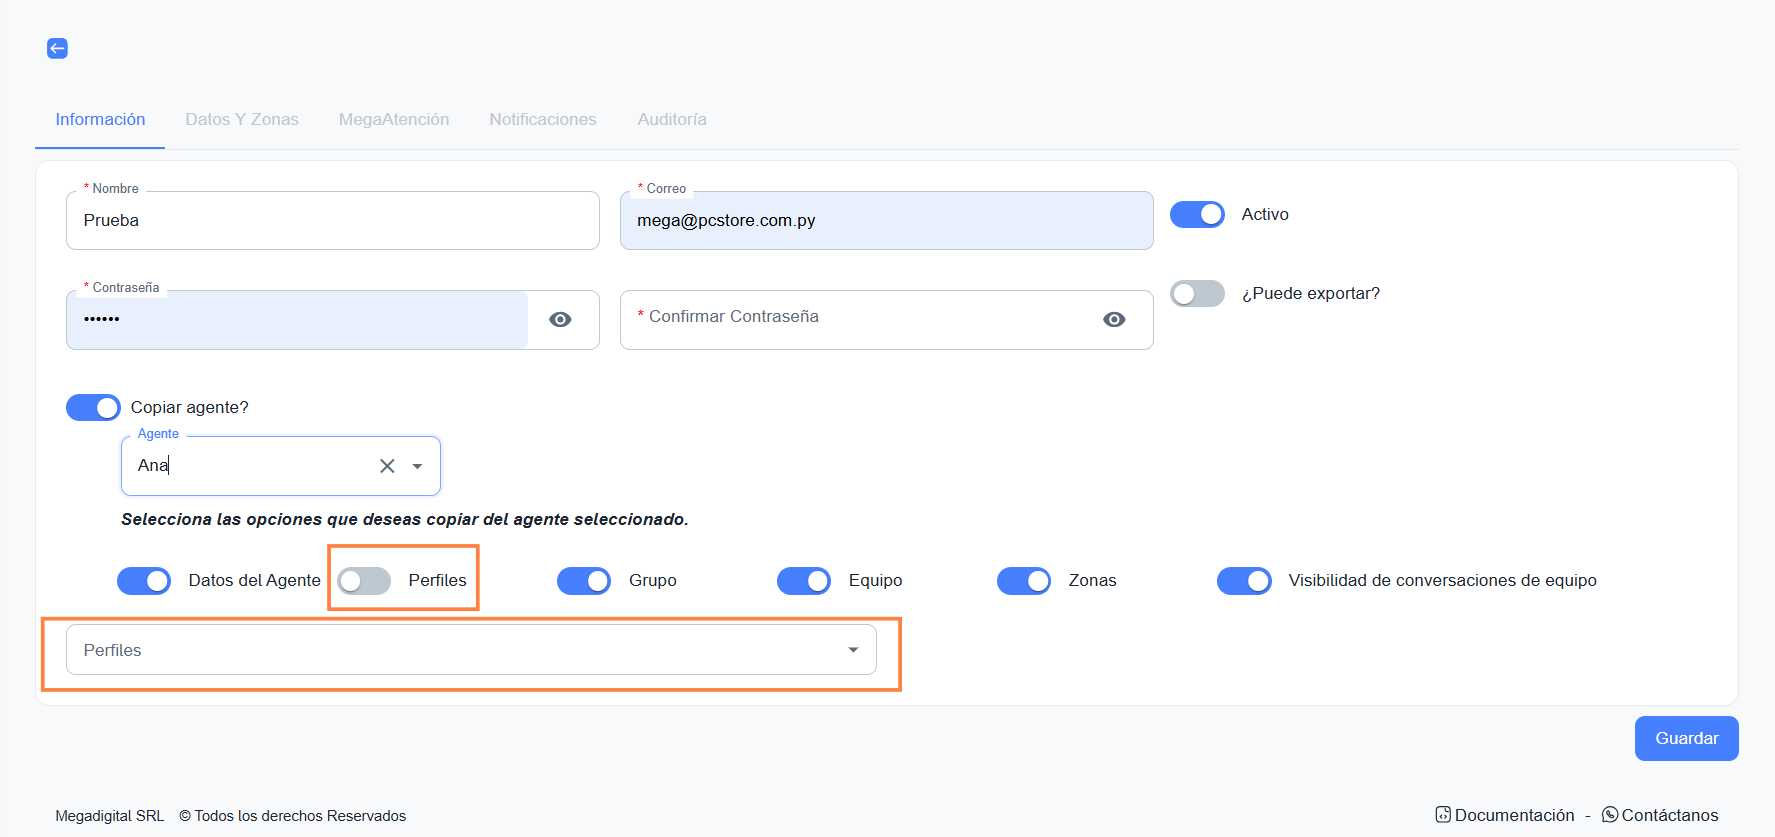This screenshot has height=837, width=1775.
Task: Go to the Auditoría tab
Action: tap(672, 119)
